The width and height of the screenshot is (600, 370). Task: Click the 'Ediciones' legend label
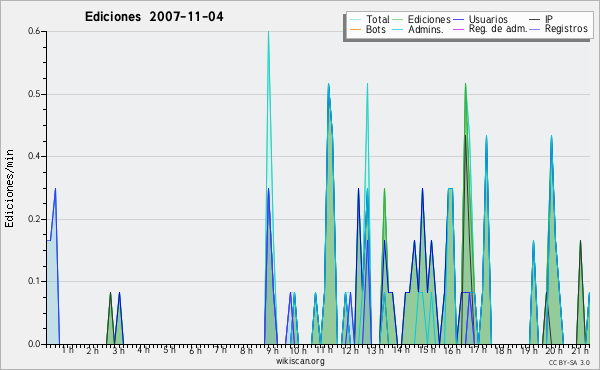coord(429,19)
